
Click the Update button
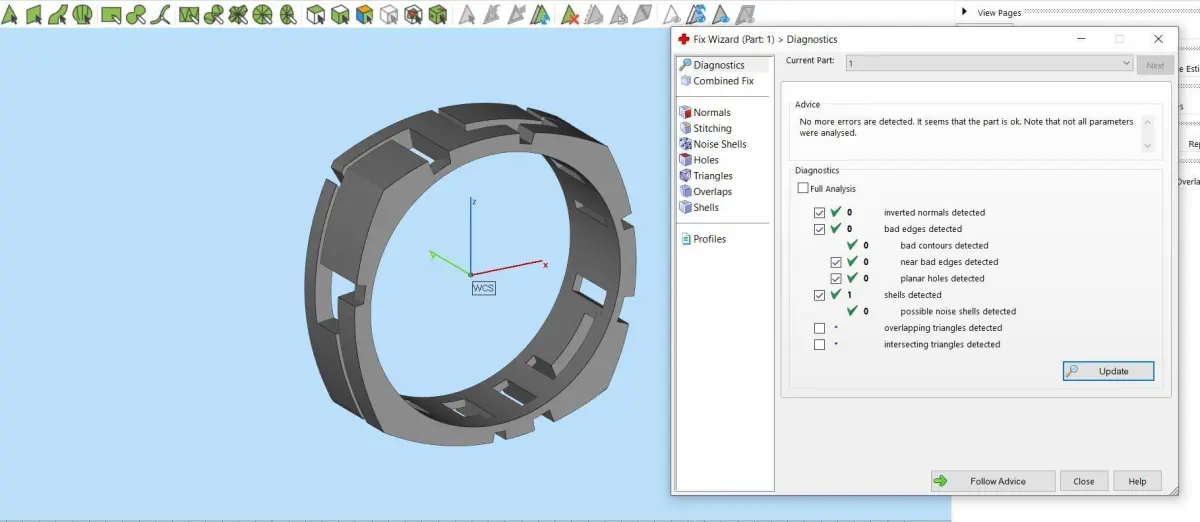(x=1108, y=371)
